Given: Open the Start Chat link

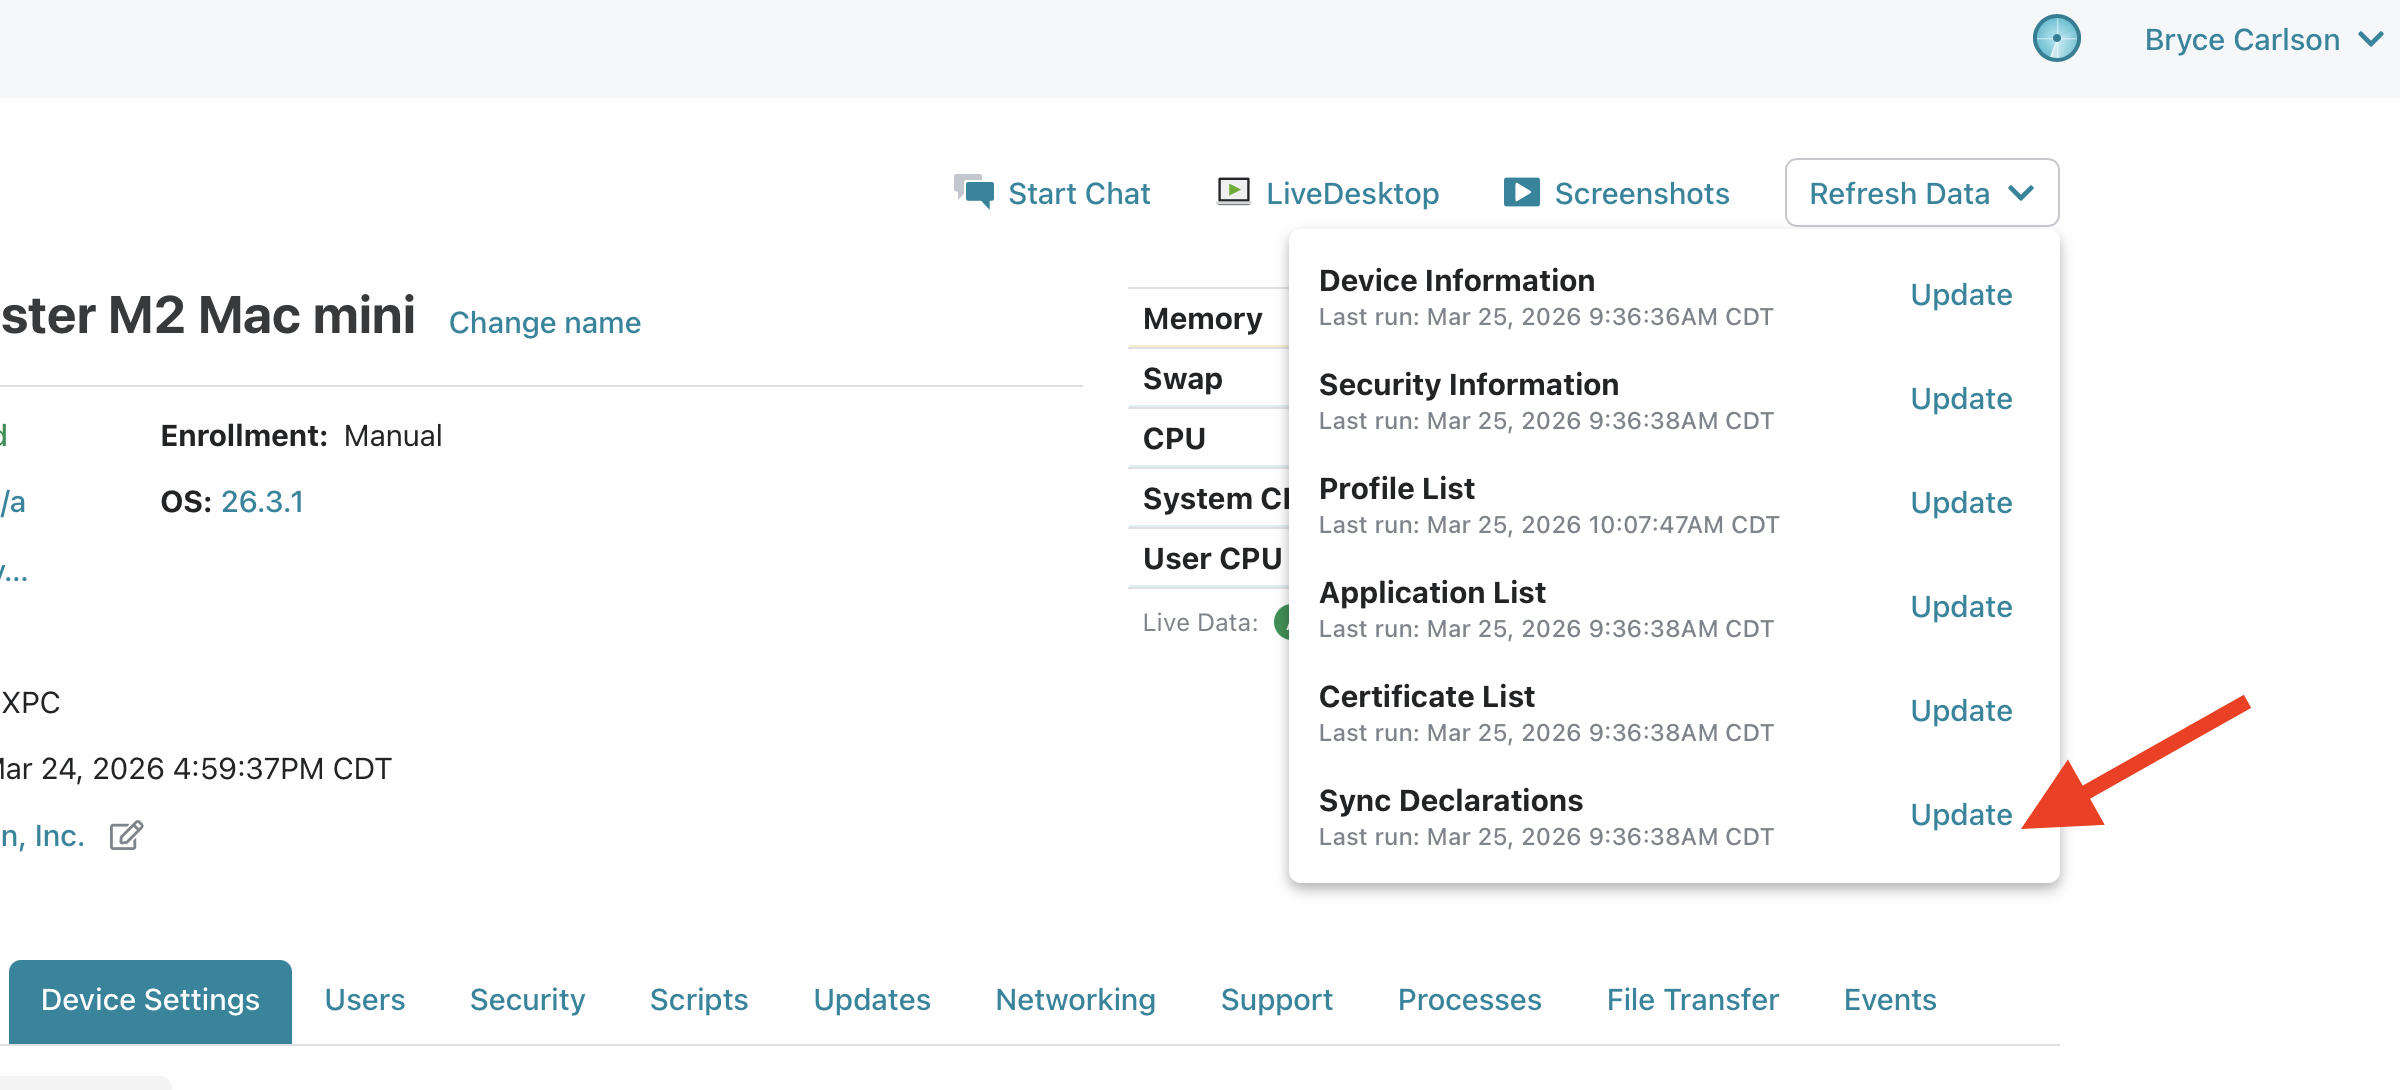Looking at the screenshot, I should pyautogui.click(x=1079, y=193).
